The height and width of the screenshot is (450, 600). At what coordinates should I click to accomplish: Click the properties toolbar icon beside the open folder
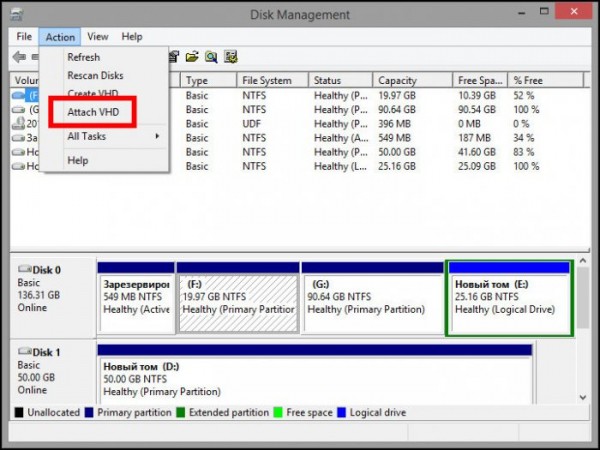click(x=174, y=57)
